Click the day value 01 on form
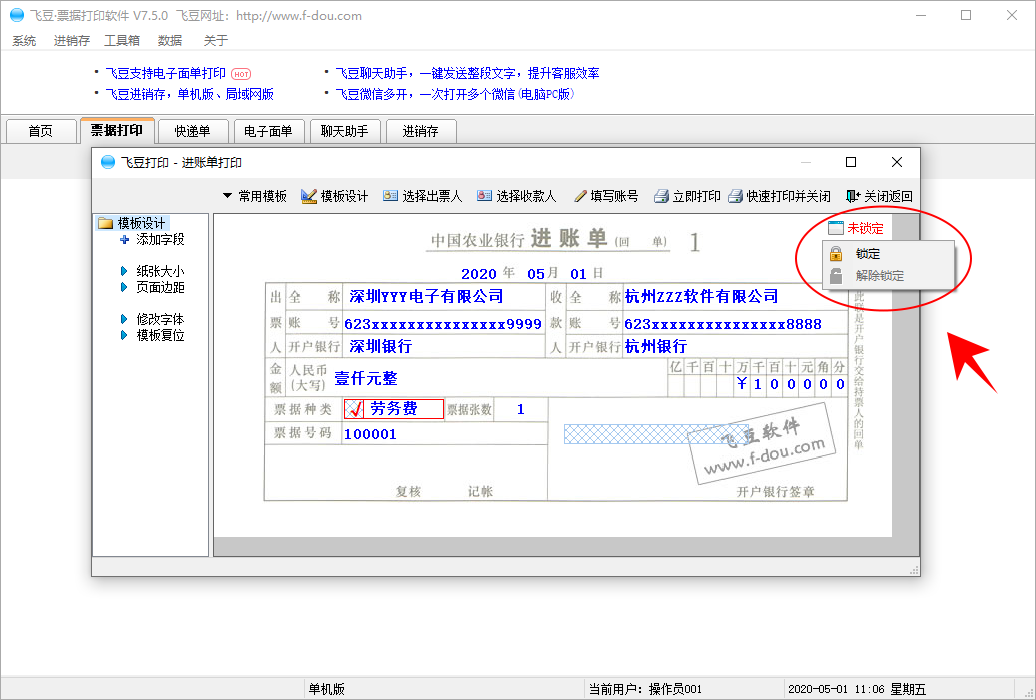 [x=578, y=274]
